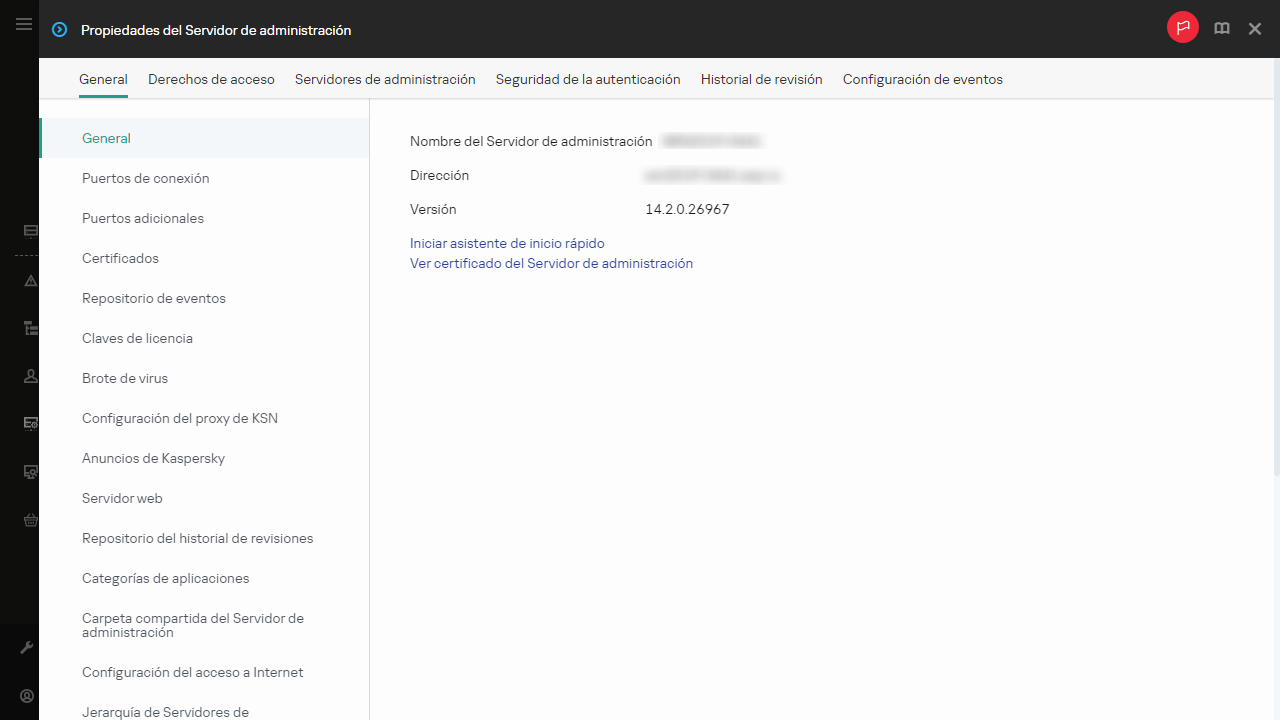Open the help book icon

(x=1221, y=29)
